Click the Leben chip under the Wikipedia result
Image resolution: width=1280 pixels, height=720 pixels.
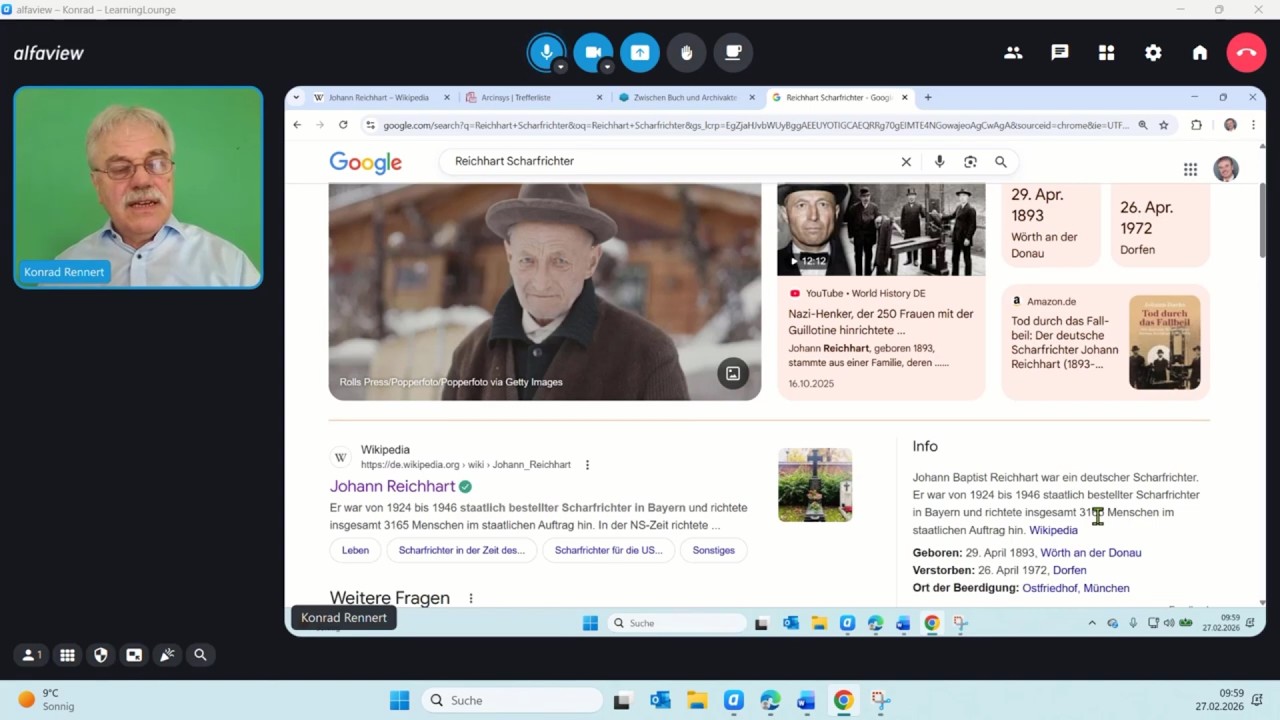(355, 550)
